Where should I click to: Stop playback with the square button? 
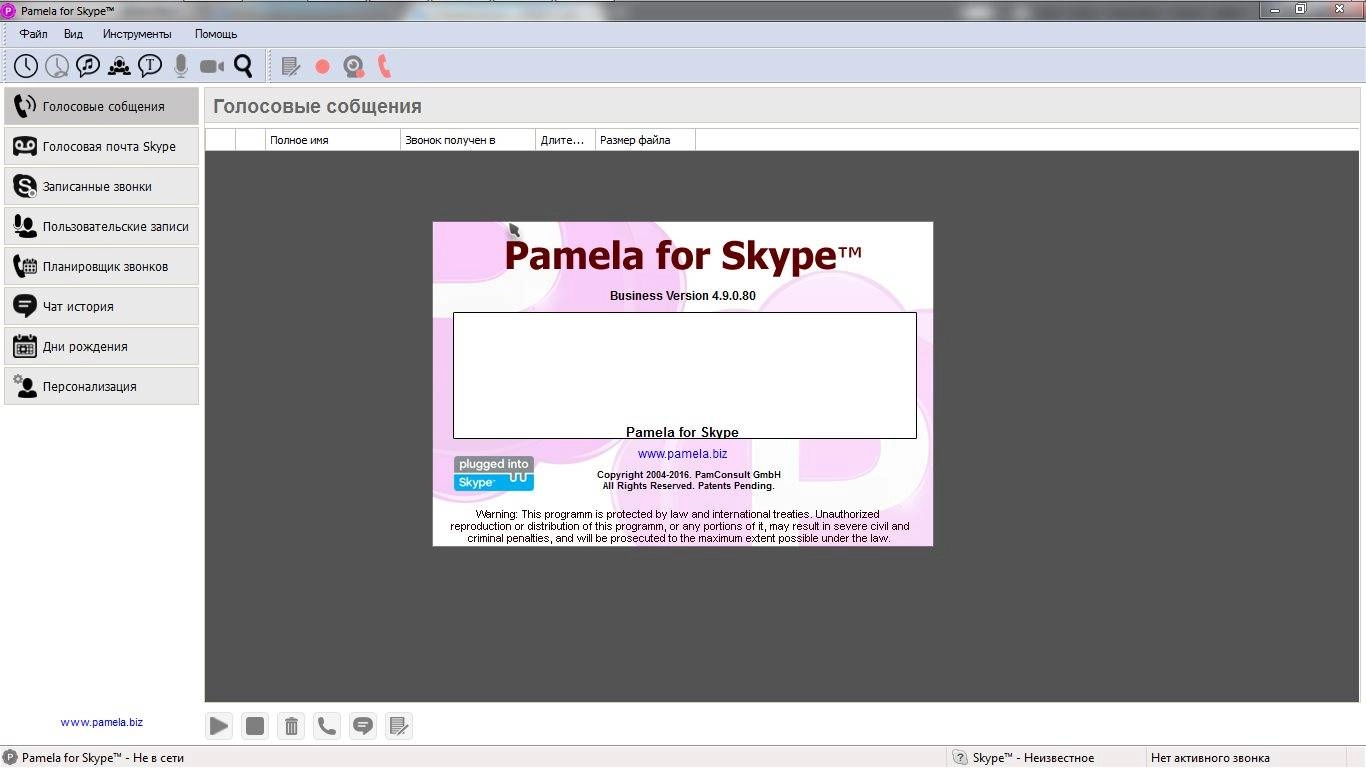coord(255,726)
